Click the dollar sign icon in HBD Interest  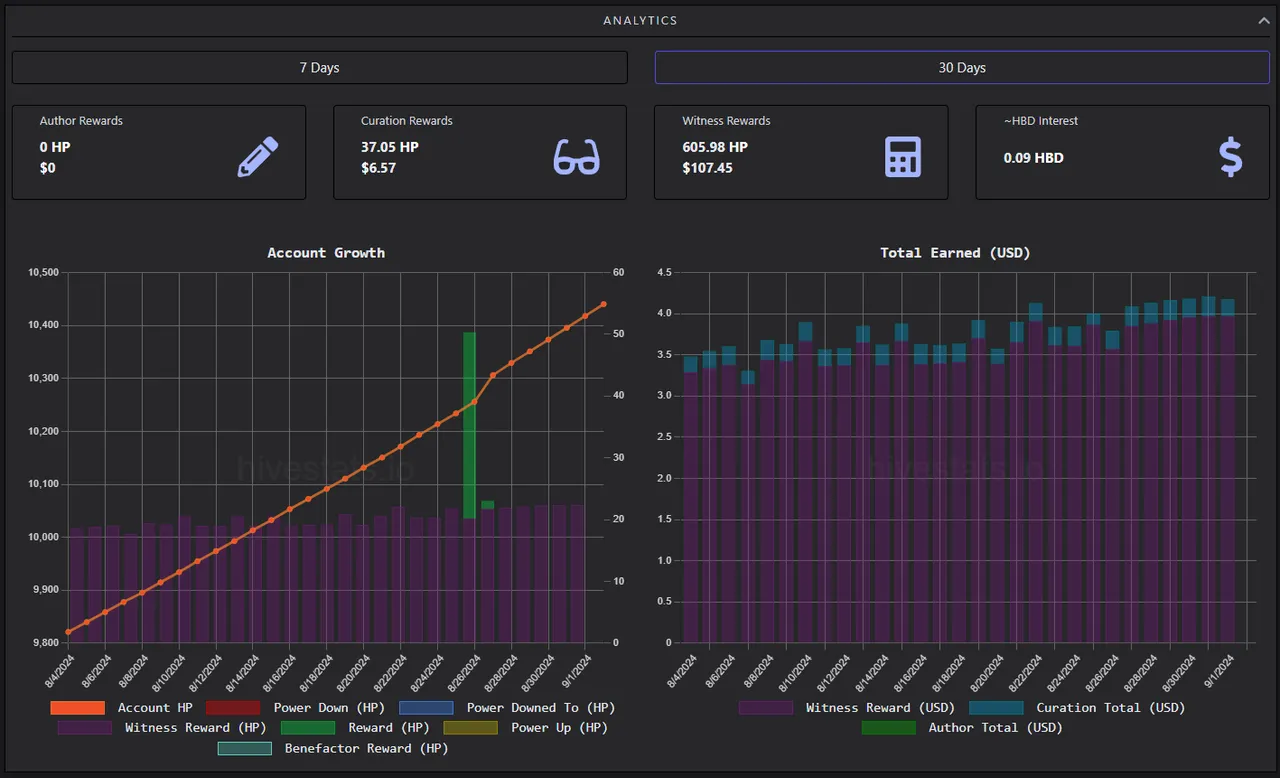(x=1231, y=157)
